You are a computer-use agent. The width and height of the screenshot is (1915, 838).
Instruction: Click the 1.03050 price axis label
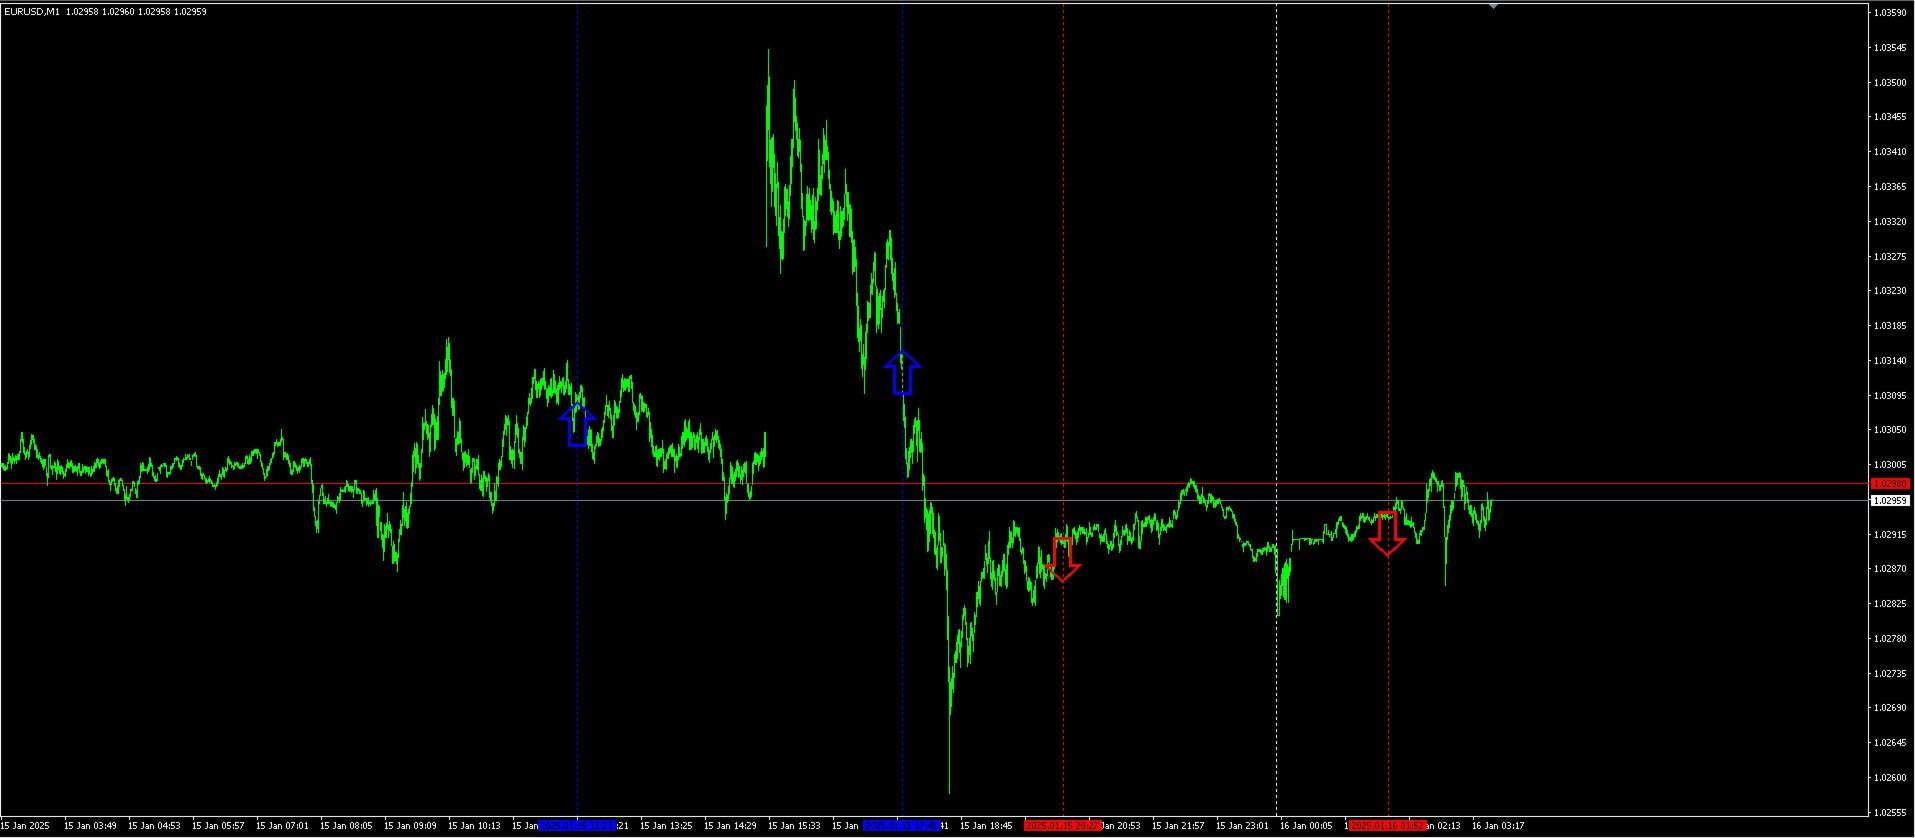(x=1890, y=430)
